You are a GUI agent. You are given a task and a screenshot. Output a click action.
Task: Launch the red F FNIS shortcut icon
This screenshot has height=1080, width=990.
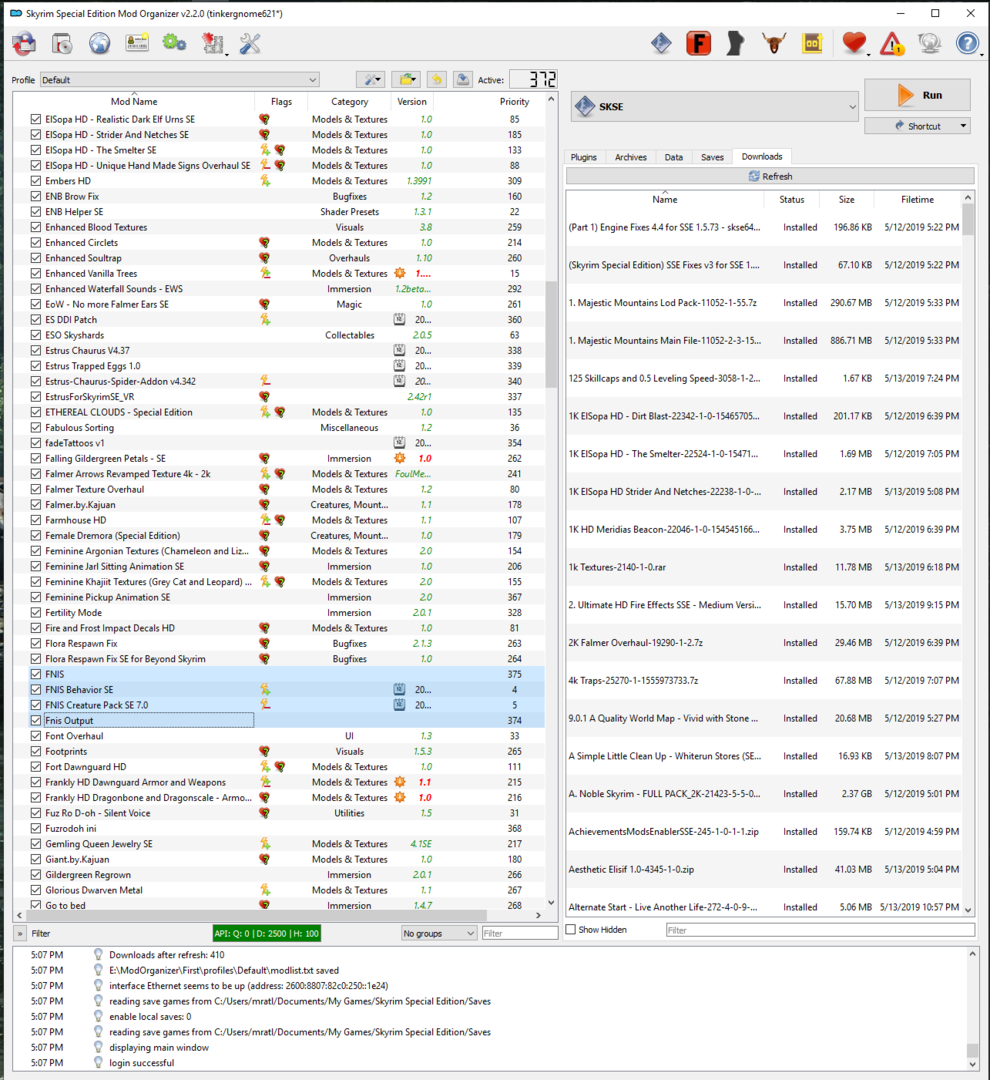pos(699,43)
